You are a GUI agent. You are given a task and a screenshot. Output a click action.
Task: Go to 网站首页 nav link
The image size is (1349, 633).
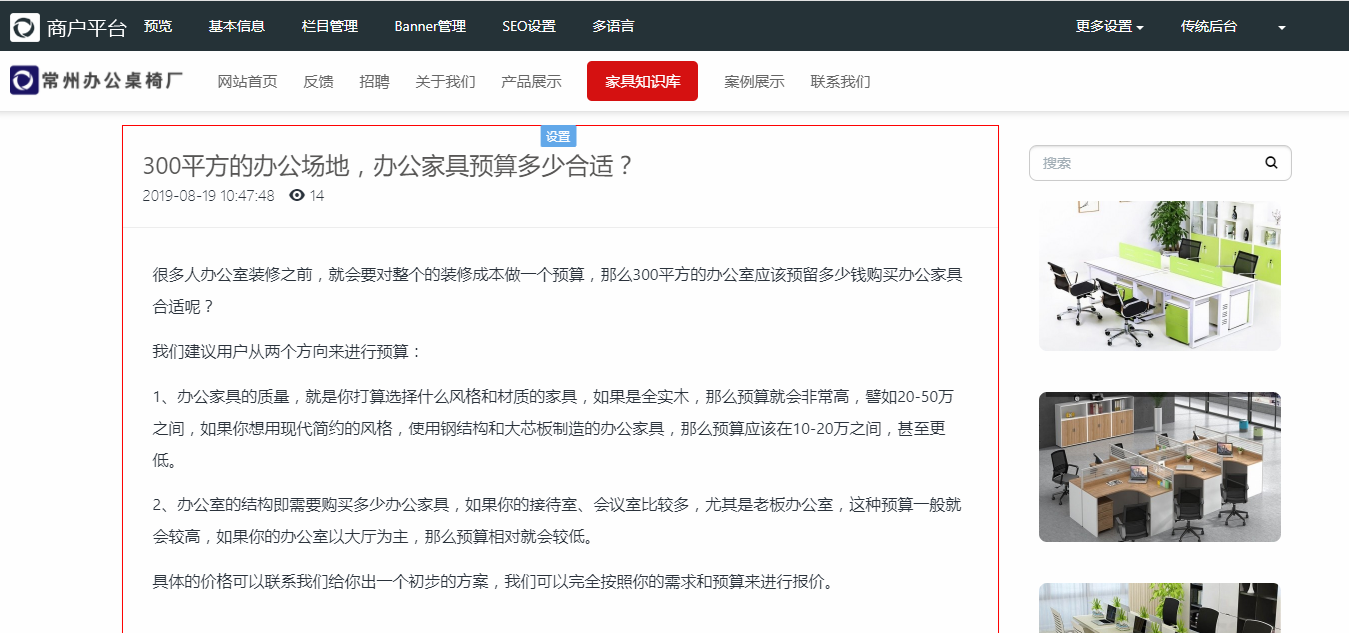click(248, 82)
